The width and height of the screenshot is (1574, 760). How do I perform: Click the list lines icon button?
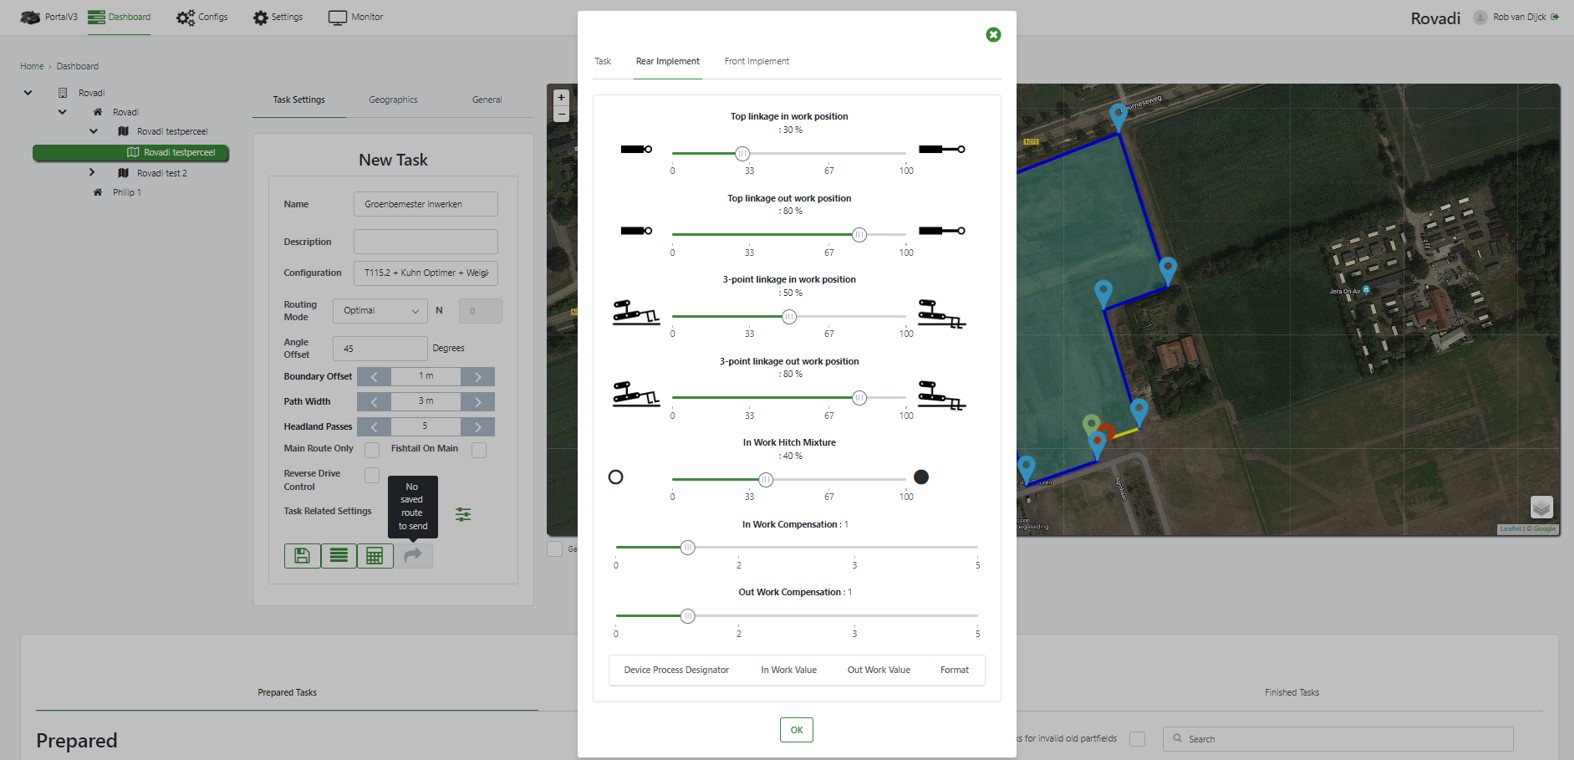coord(339,556)
